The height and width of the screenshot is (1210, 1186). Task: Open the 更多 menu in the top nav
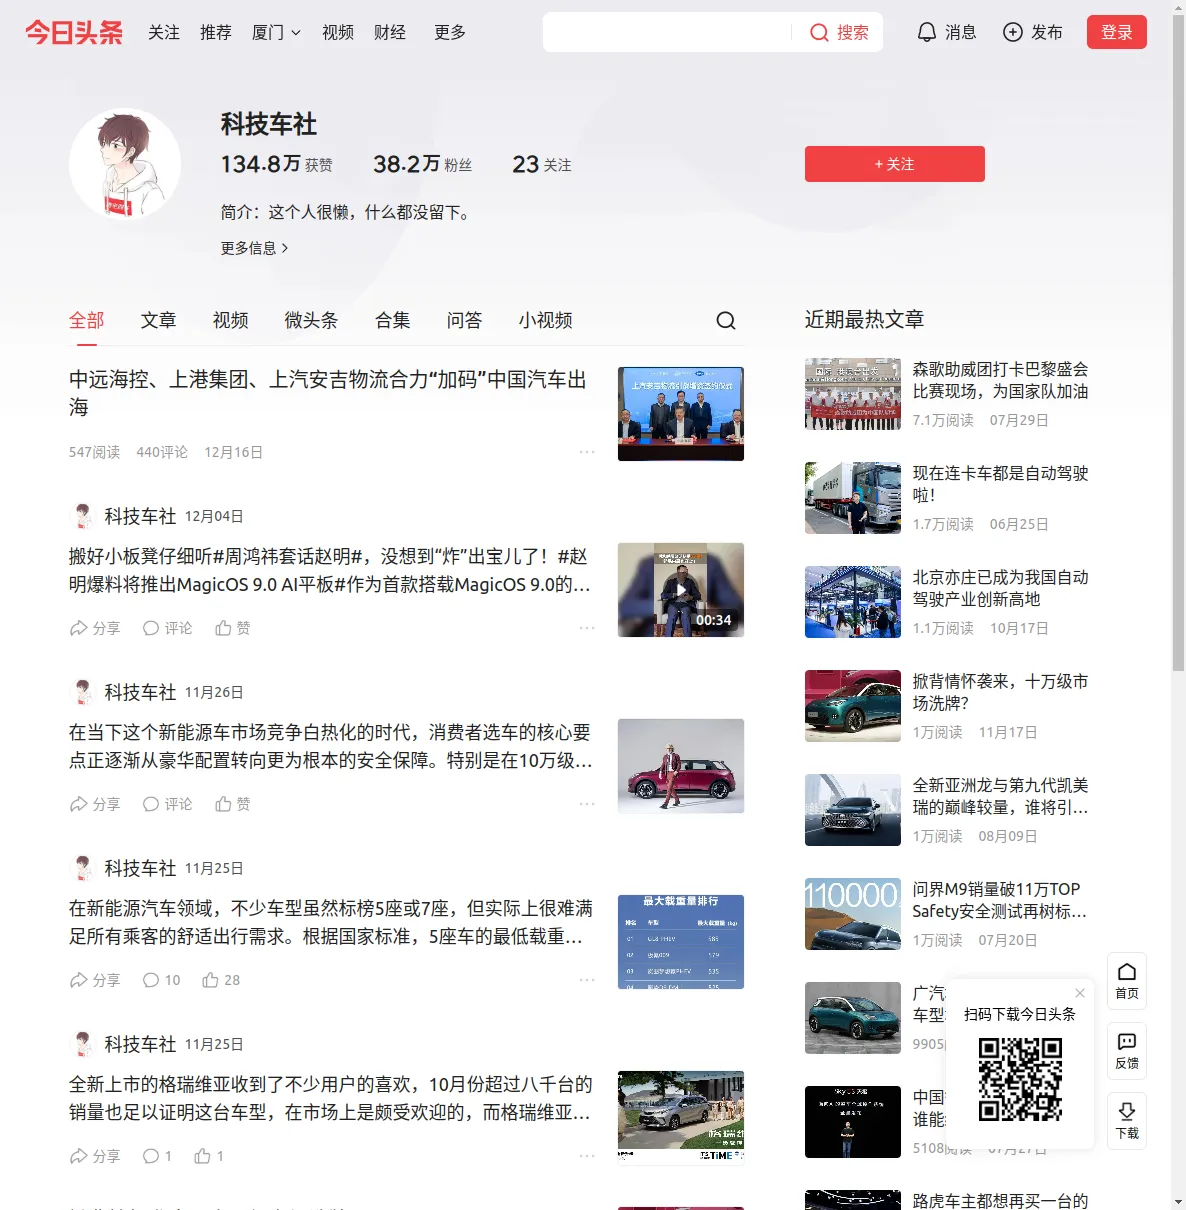450,32
